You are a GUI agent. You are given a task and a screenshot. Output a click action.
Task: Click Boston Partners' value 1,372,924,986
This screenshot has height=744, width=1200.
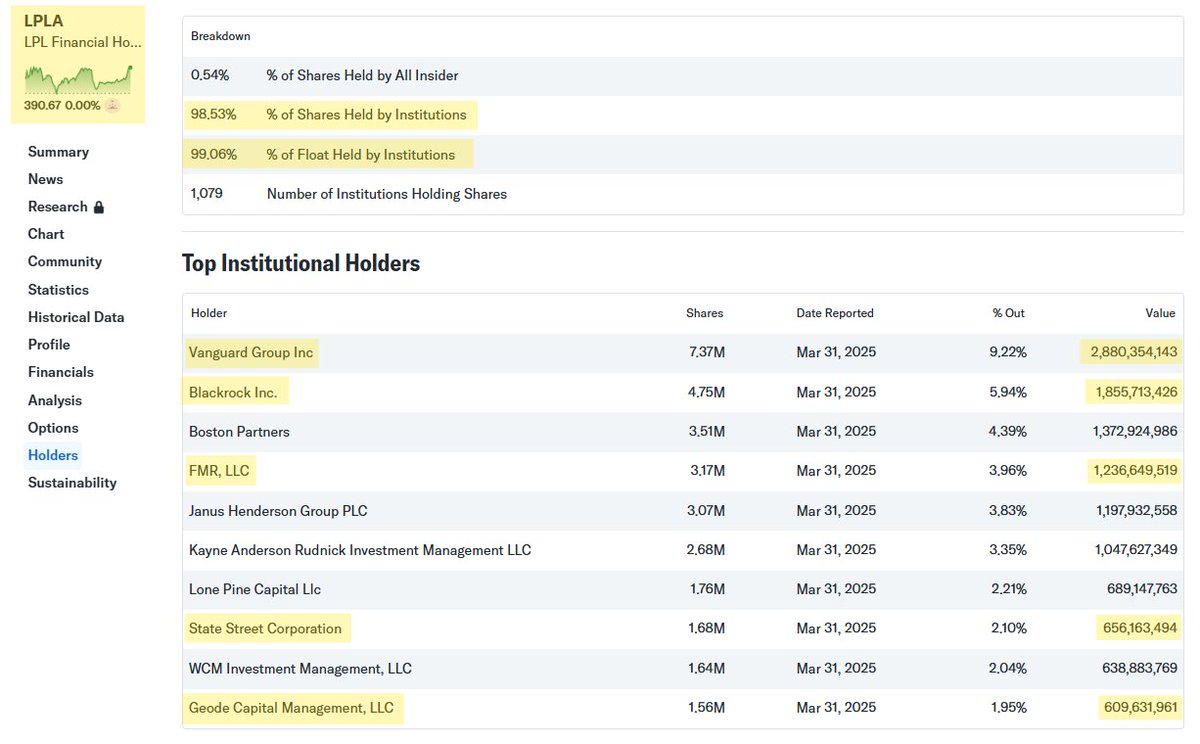pos(1135,432)
